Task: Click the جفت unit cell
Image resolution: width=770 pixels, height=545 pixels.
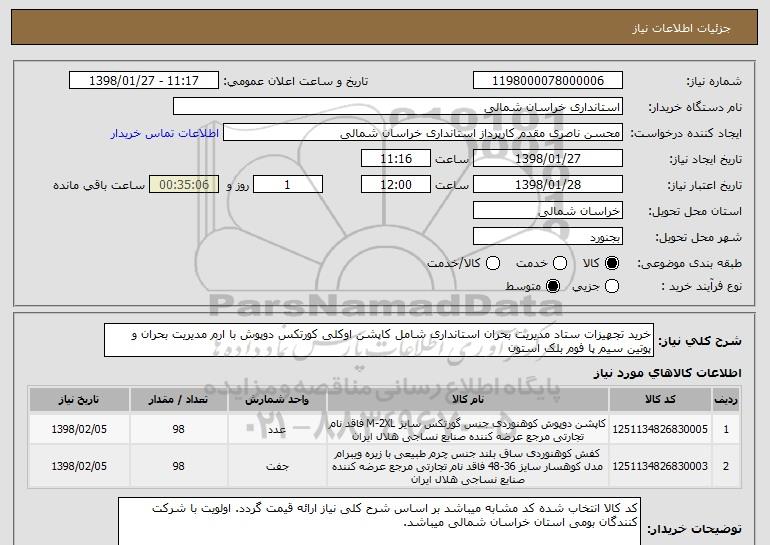Action: (x=277, y=466)
